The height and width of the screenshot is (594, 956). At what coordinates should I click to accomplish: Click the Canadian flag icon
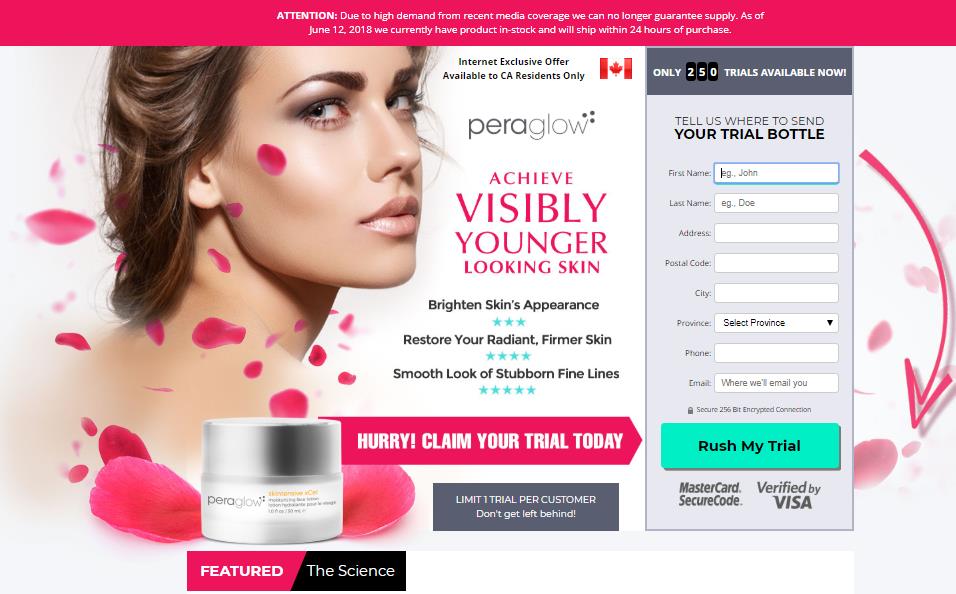pos(616,69)
